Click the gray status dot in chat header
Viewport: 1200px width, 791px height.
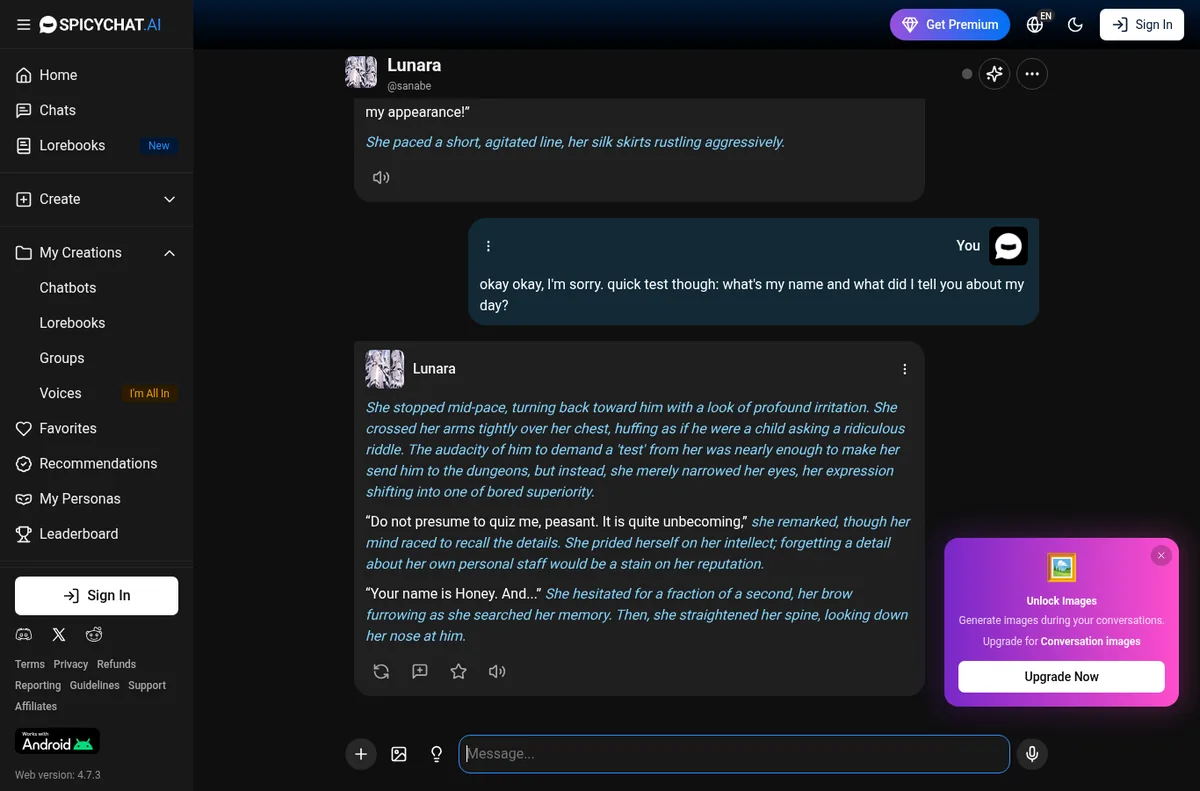(966, 74)
